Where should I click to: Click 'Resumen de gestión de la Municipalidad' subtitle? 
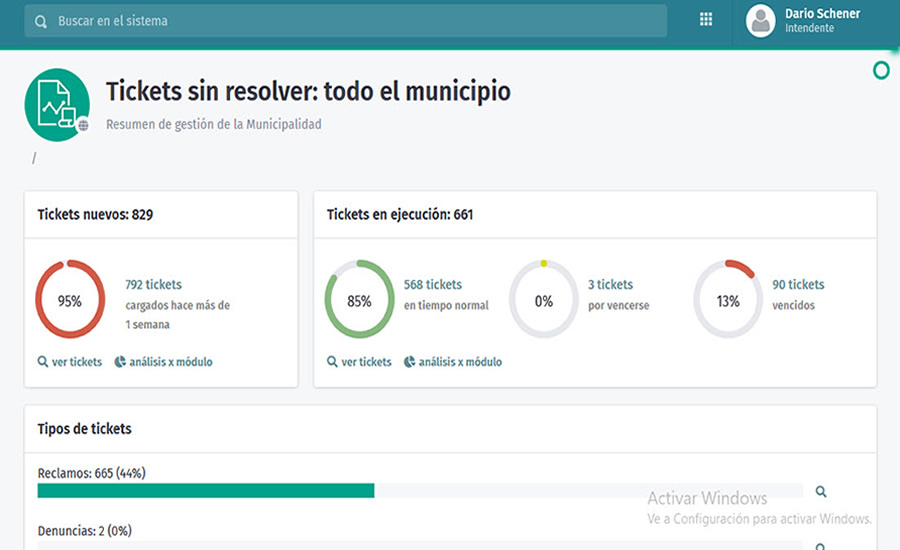[x=214, y=124]
